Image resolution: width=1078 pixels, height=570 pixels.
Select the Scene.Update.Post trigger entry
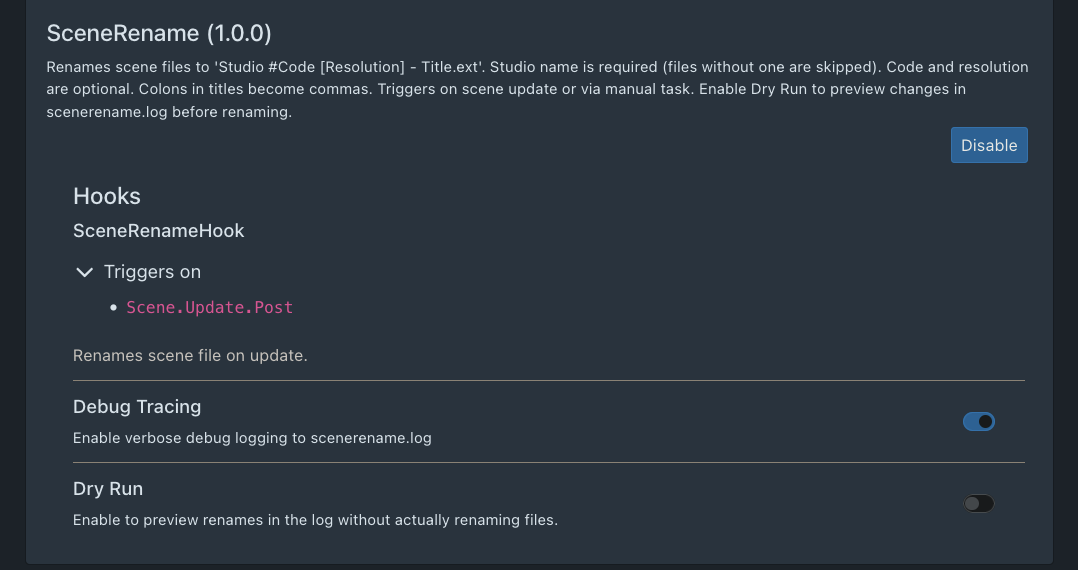point(210,307)
